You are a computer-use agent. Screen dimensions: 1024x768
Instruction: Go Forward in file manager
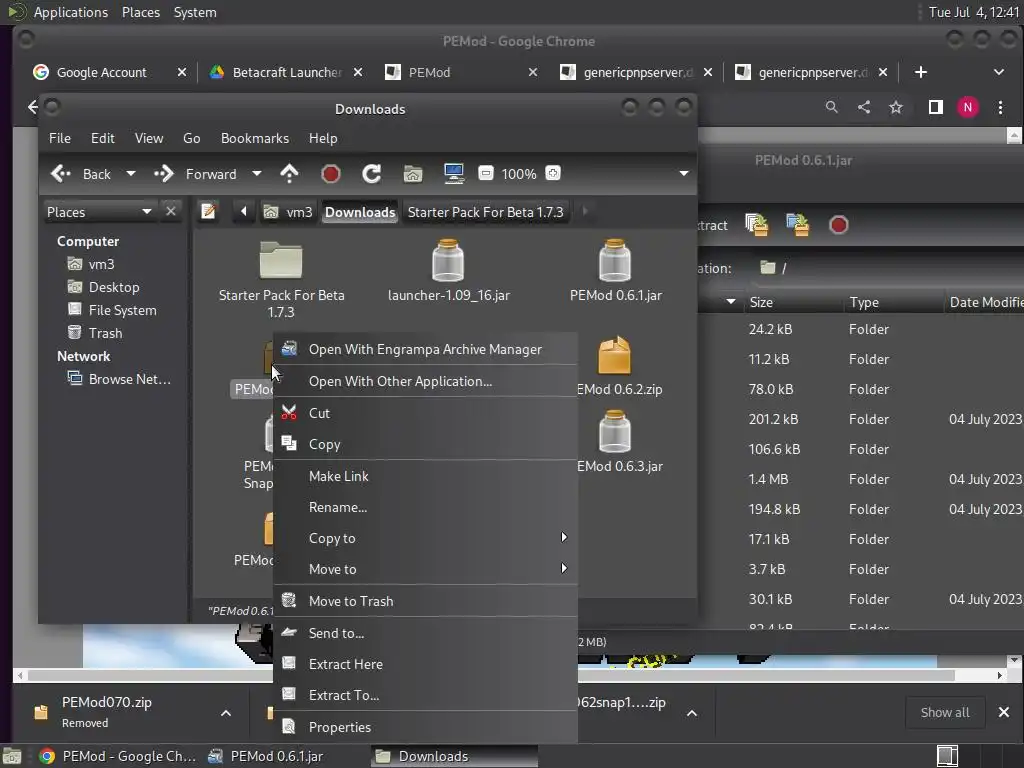click(x=195, y=174)
